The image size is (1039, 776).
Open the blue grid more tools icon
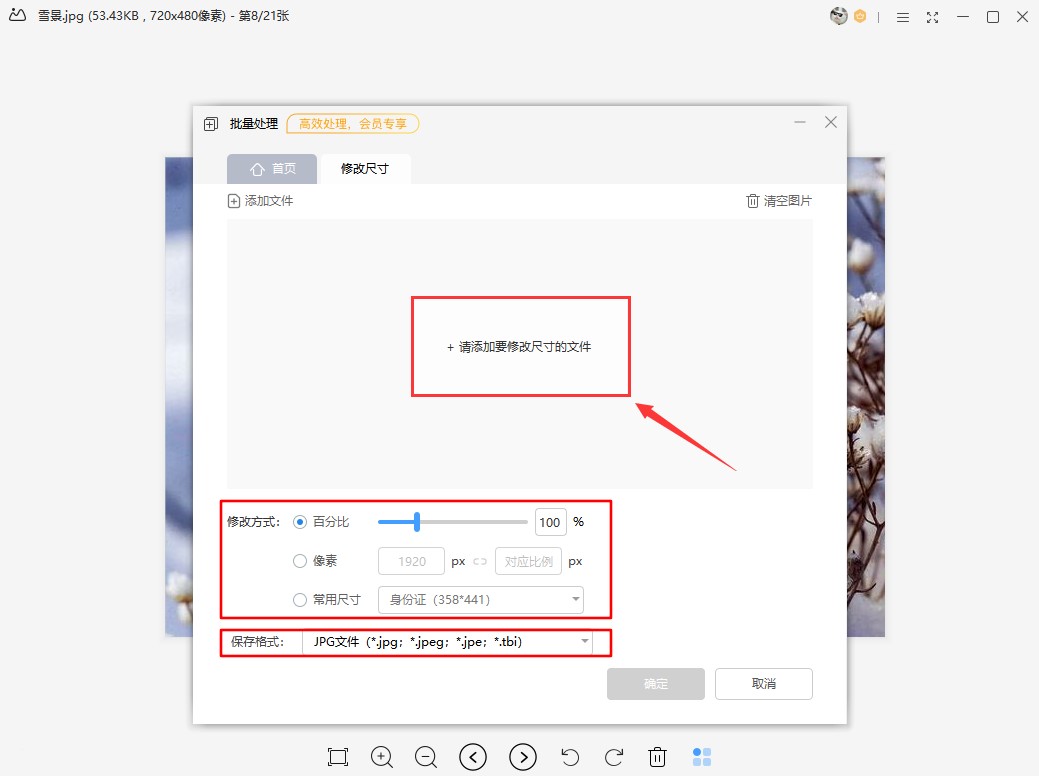(702, 757)
